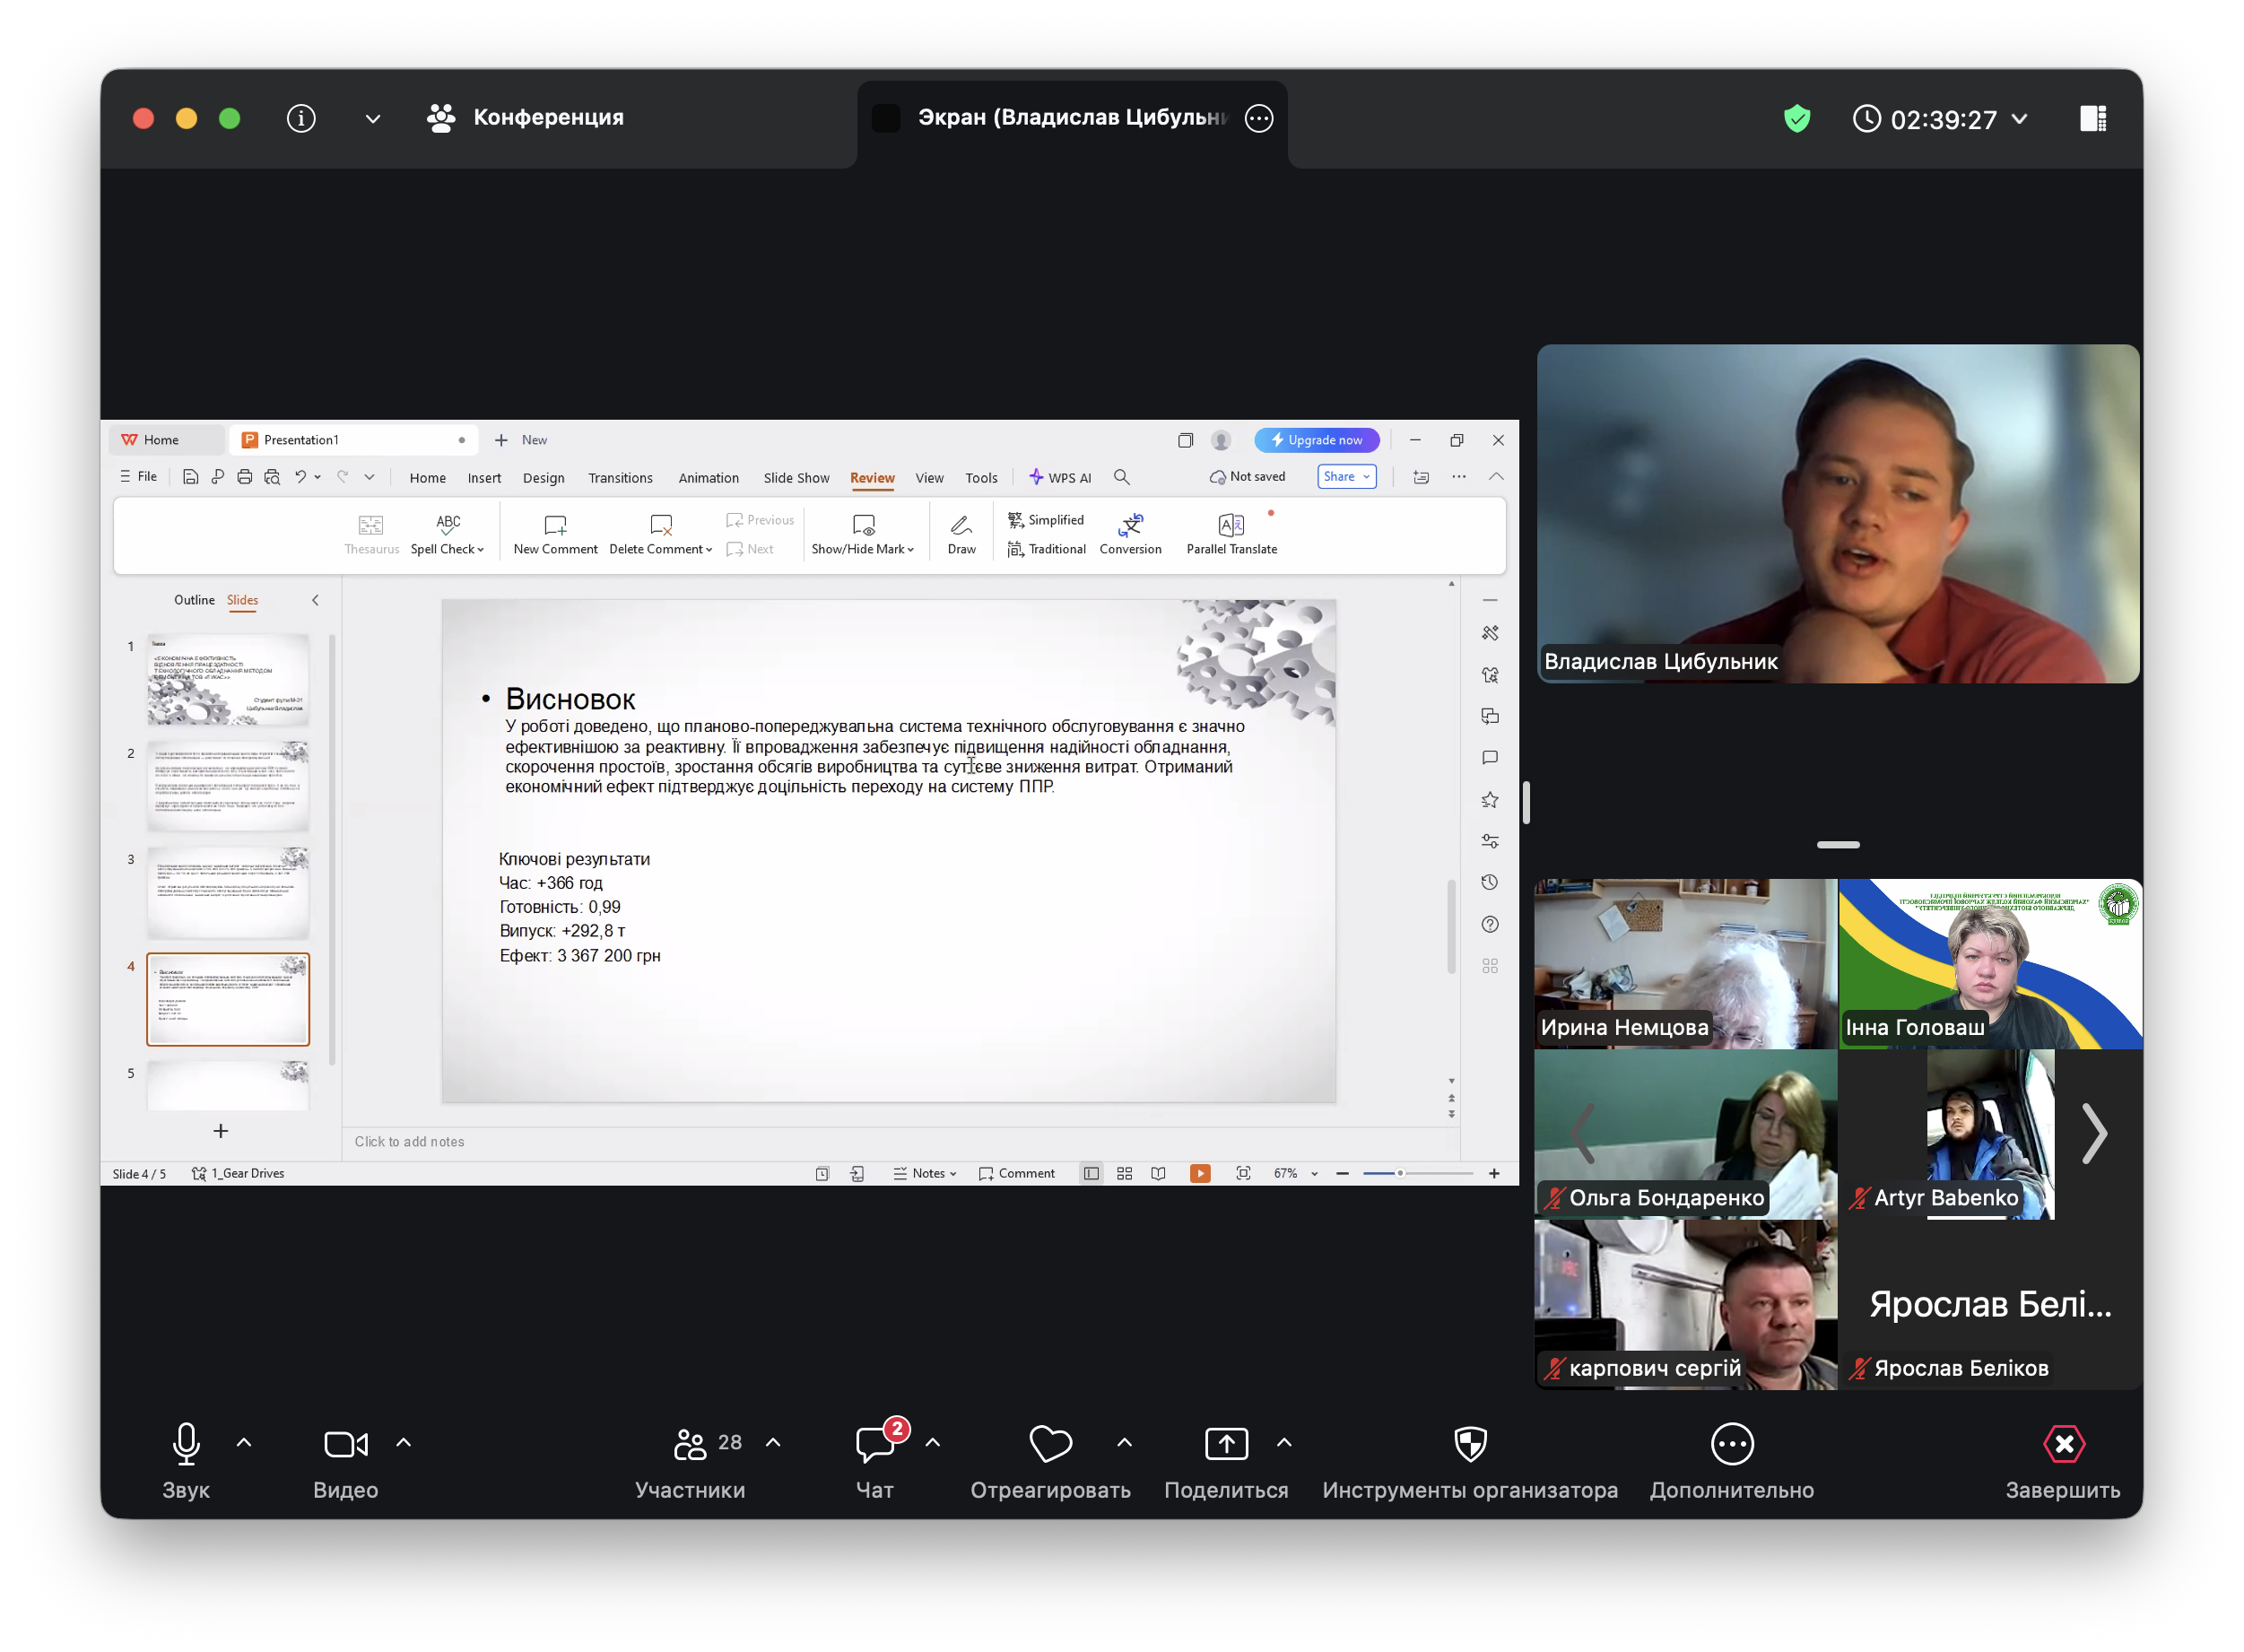
Task: Expand the meeting timer dropdown chevron
Action: (x=2019, y=119)
